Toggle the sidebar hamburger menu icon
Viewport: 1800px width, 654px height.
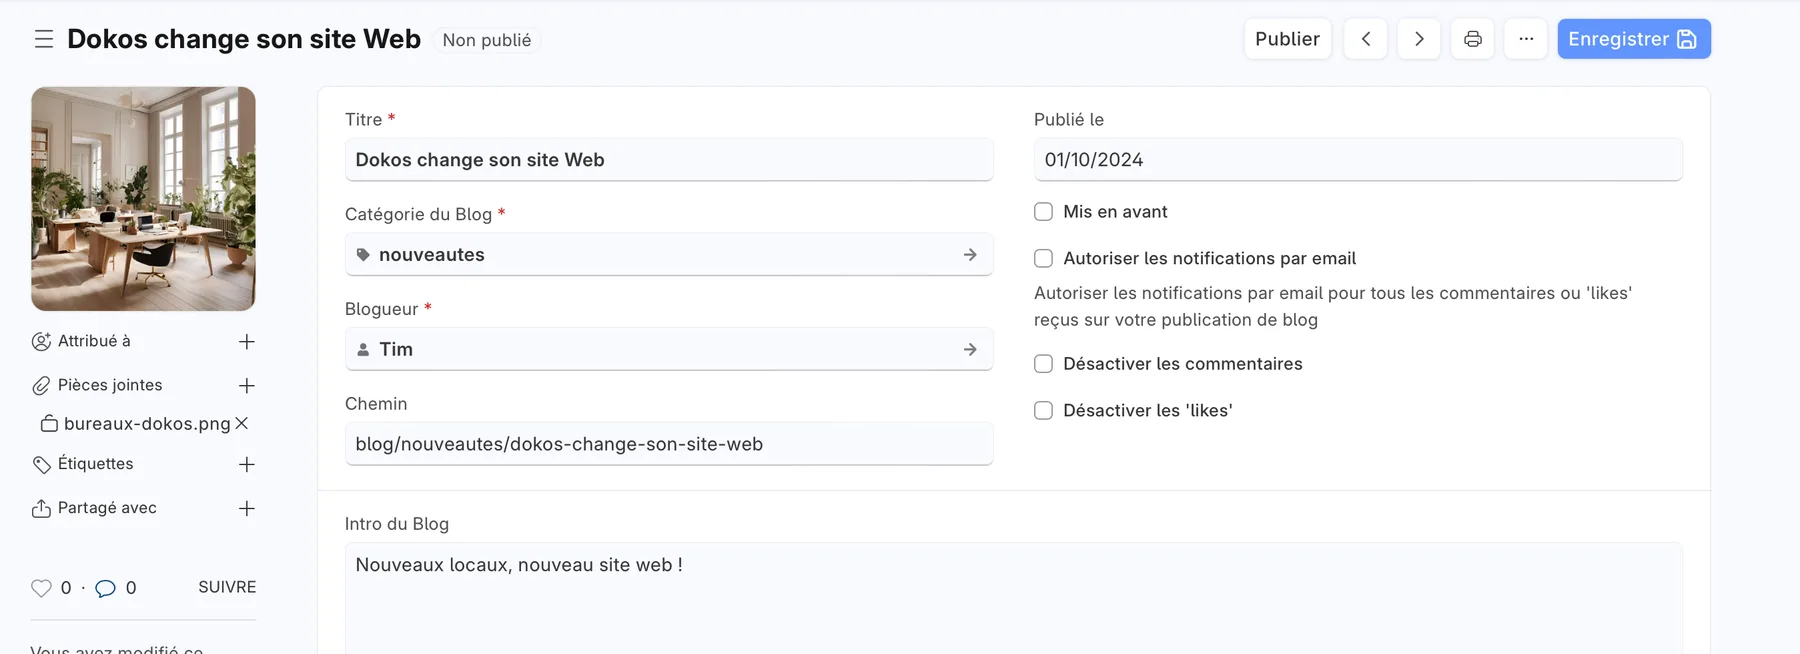(44, 39)
